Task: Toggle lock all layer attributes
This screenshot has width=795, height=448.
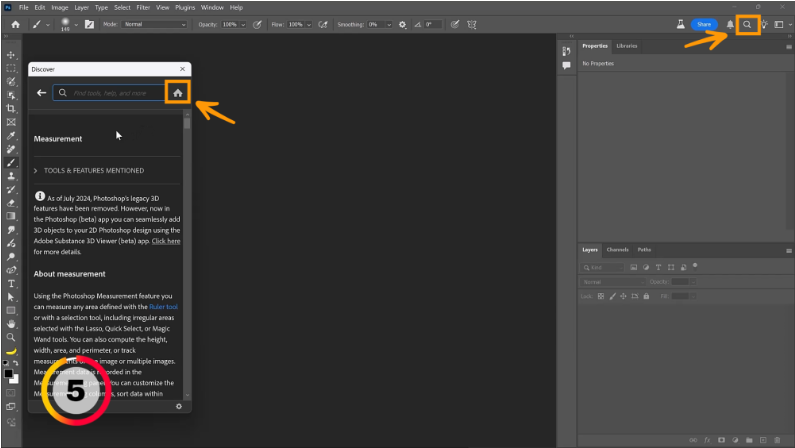Action: (646, 296)
